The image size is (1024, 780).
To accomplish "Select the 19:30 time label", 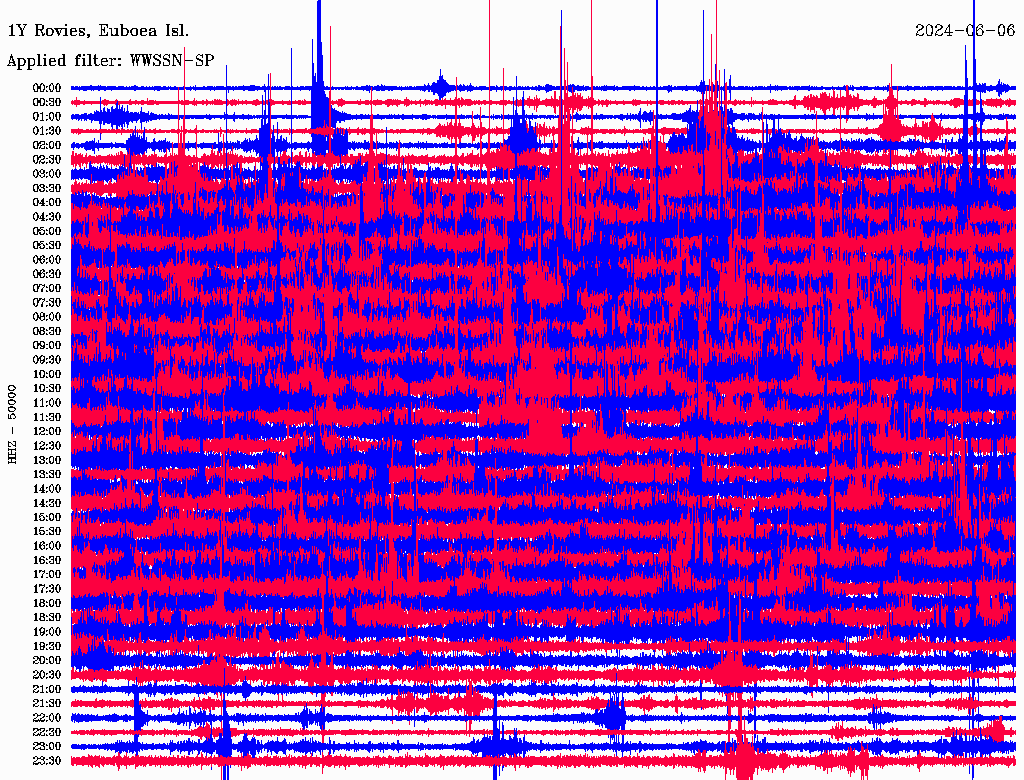I will click(x=47, y=646).
